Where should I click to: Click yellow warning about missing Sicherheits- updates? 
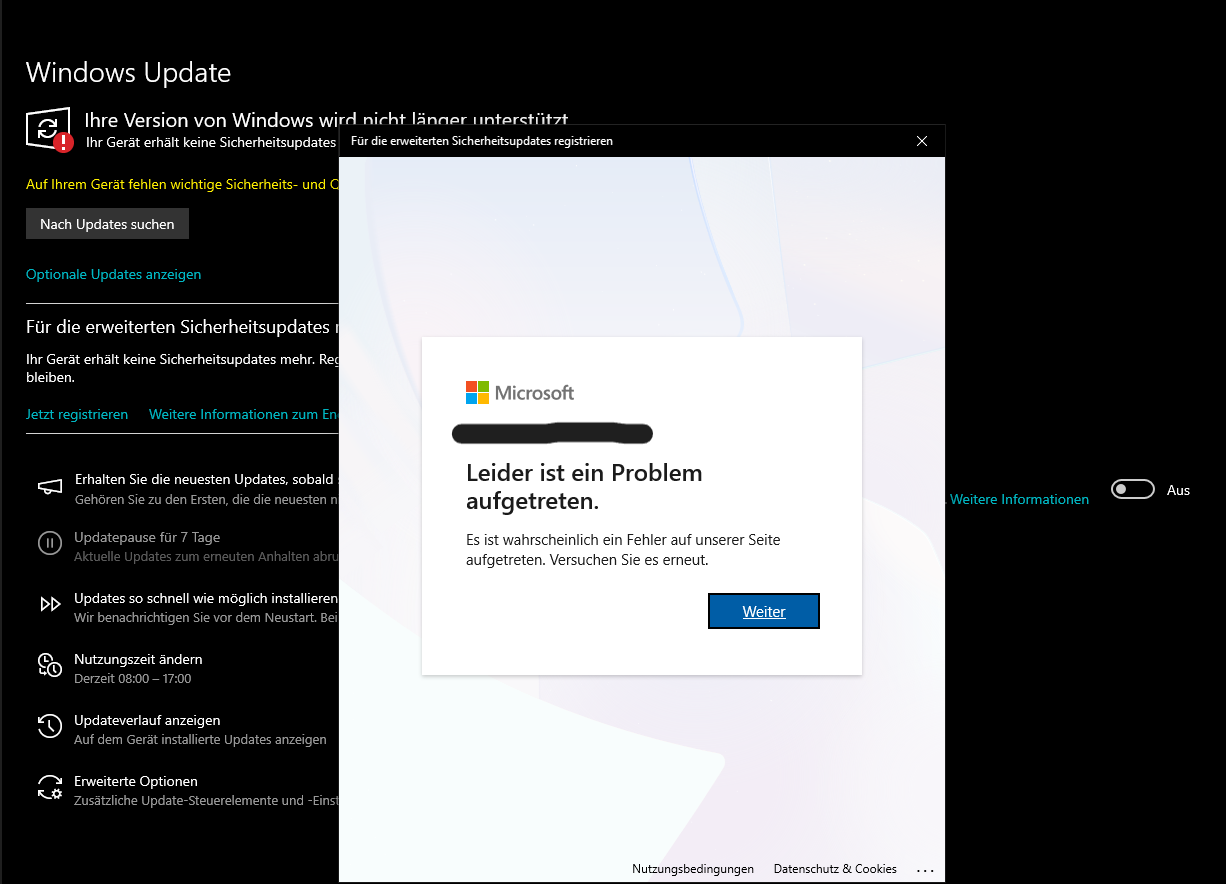[x=182, y=184]
